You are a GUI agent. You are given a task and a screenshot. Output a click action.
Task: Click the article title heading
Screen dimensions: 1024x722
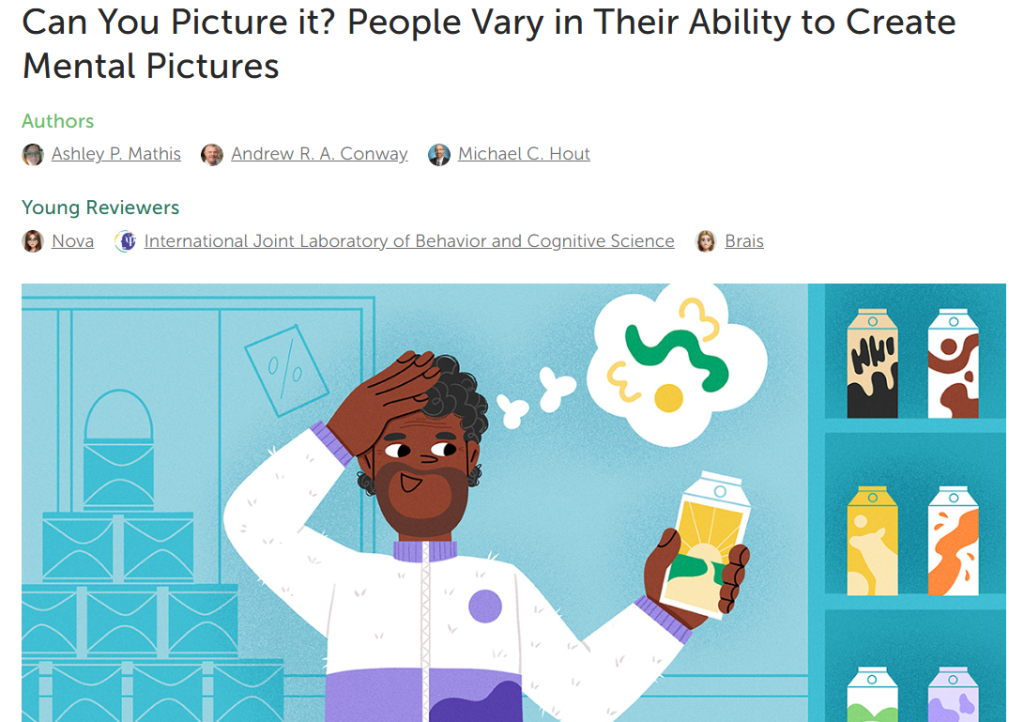(488, 44)
